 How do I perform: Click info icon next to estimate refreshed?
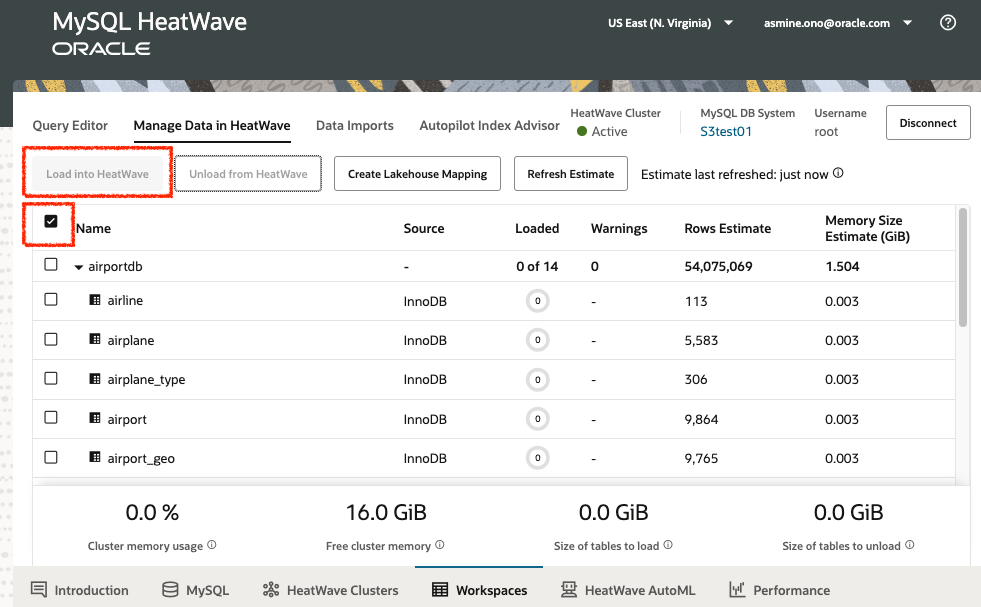pos(838,173)
